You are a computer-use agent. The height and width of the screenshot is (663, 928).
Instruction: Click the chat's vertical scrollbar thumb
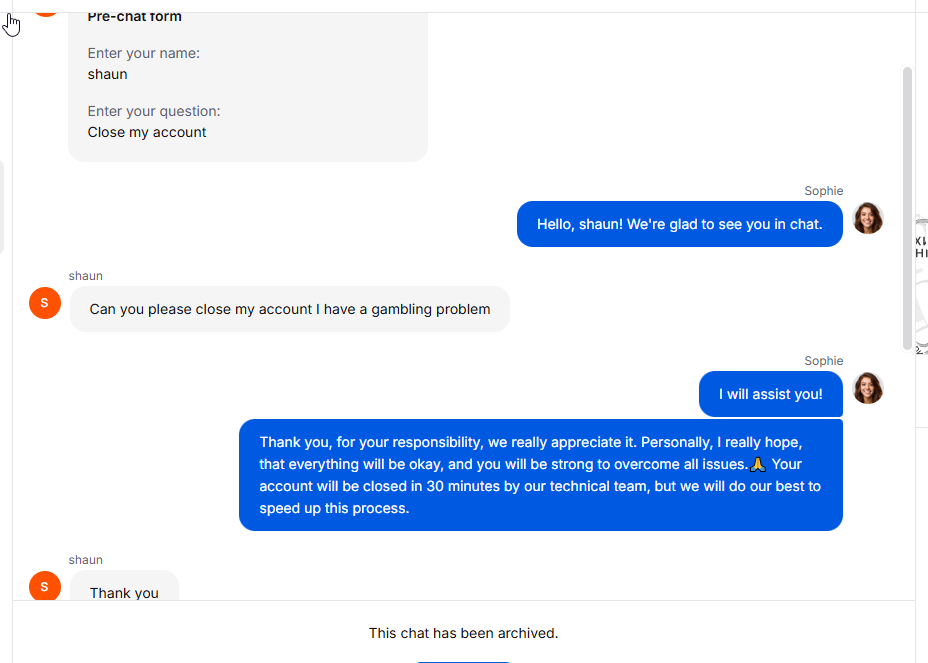[x=908, y=208]
